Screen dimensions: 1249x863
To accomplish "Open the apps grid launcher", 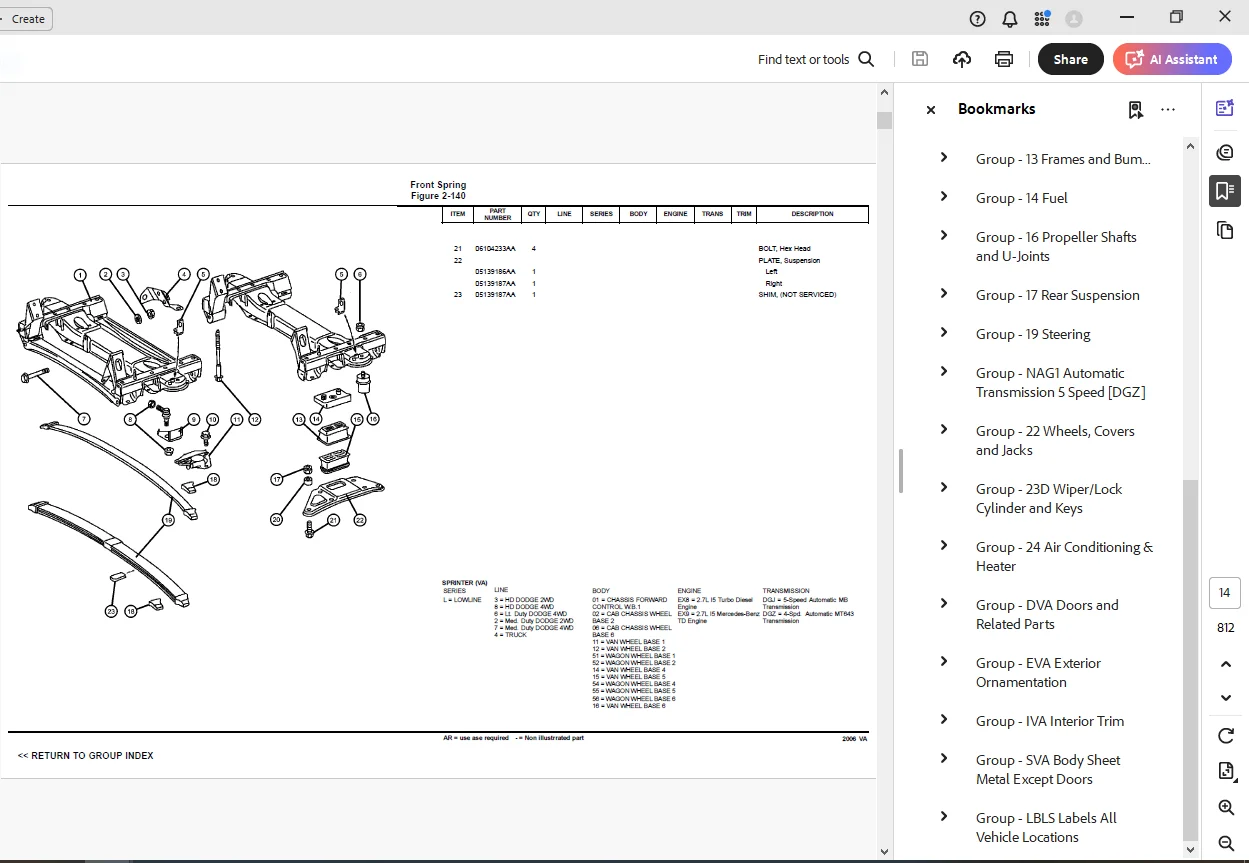I will [1042, 19].
